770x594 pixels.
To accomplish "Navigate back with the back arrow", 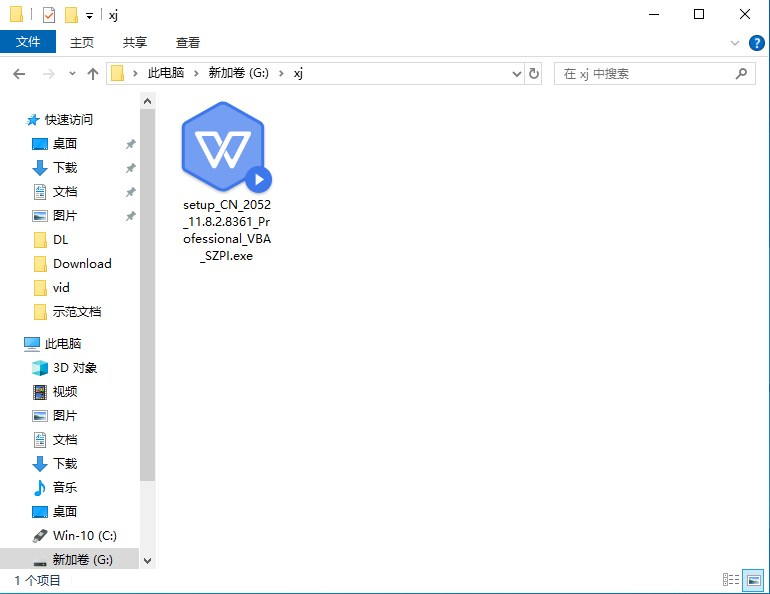I will coord(18,74).
